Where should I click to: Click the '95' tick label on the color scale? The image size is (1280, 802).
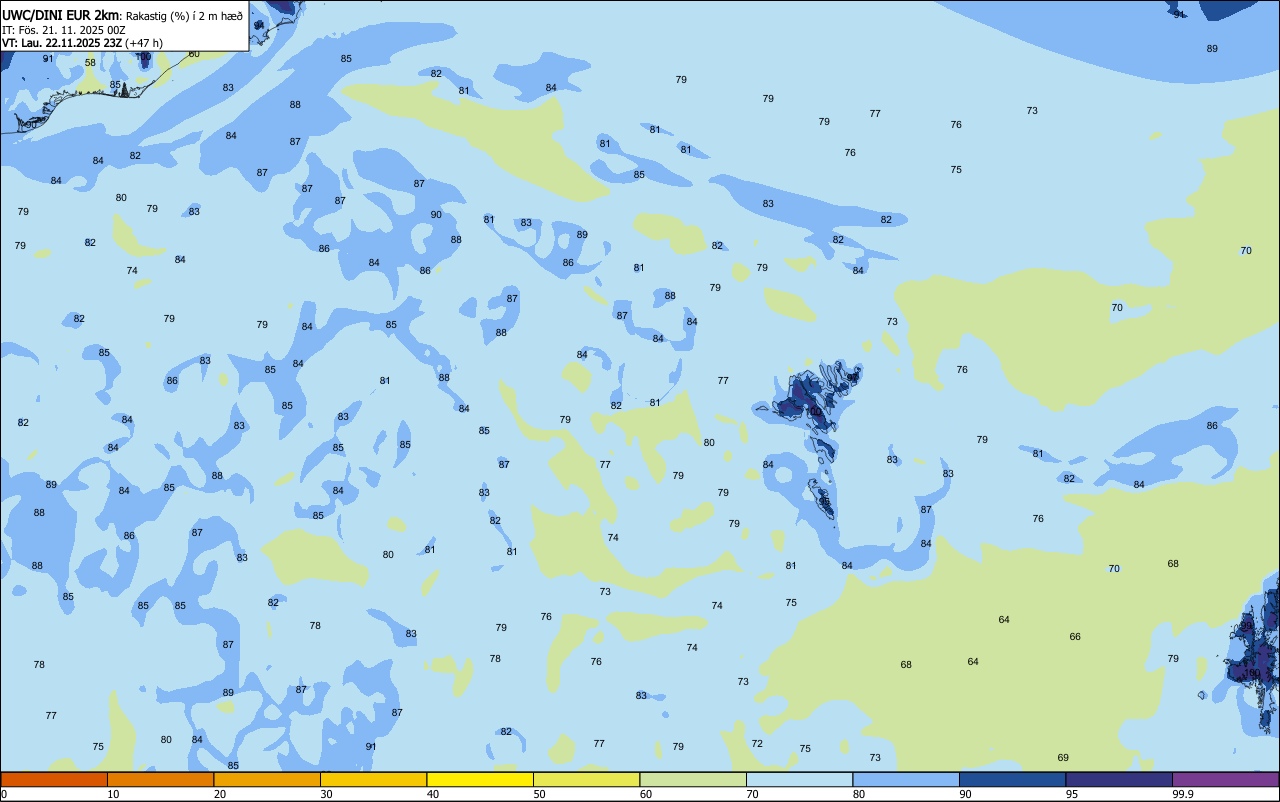1071,794
